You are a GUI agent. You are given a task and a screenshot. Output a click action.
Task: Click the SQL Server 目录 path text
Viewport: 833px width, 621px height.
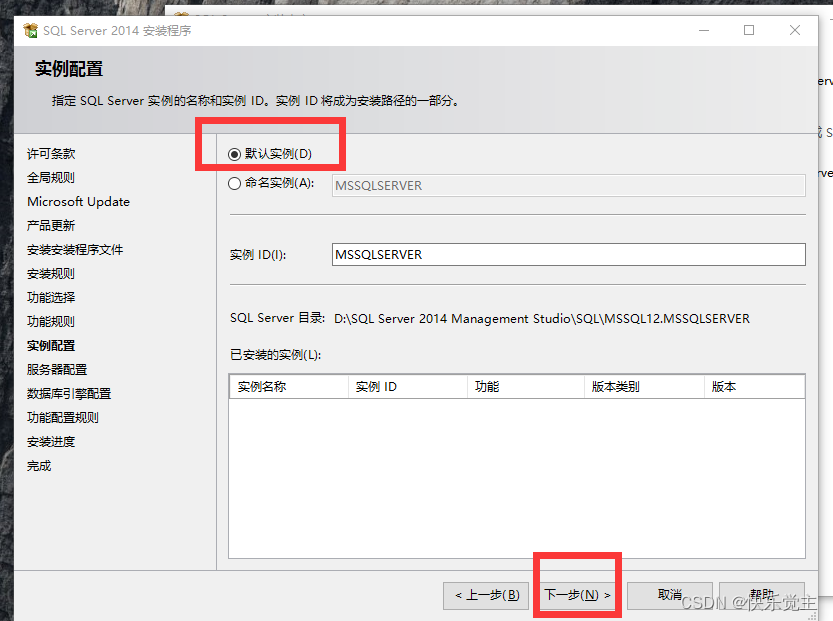point(542,319)
